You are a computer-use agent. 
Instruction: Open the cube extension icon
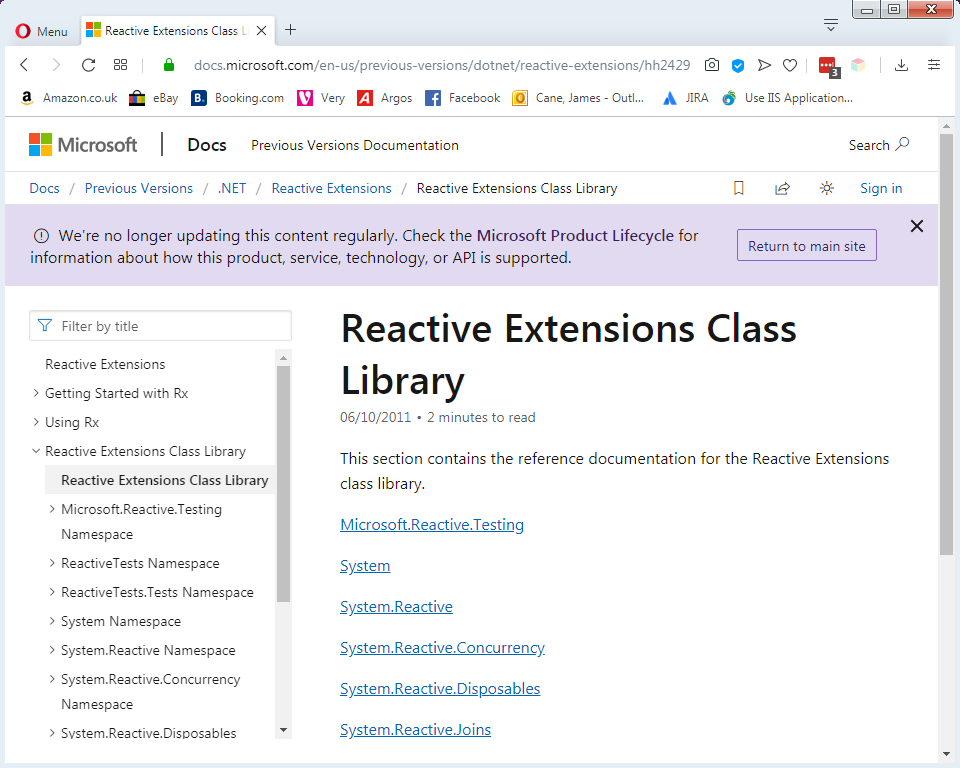click(858, 65)
